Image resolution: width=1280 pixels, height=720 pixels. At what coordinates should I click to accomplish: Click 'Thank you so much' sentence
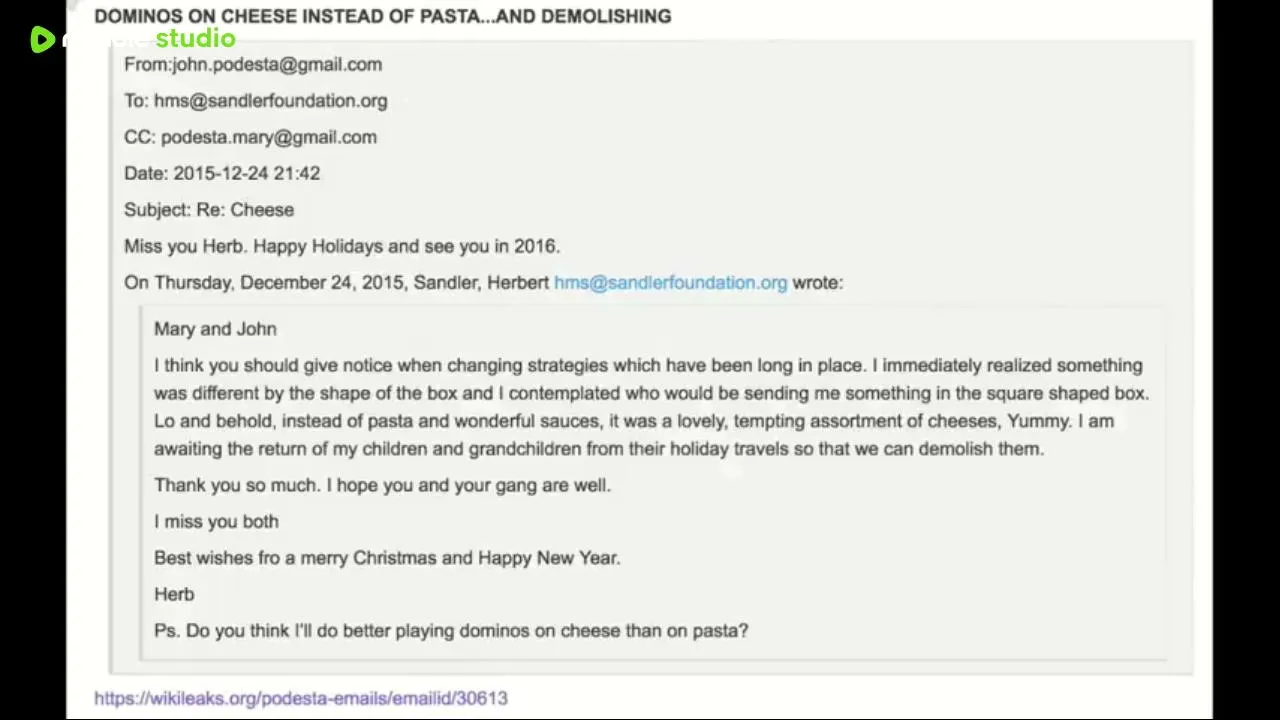[382, 485]
